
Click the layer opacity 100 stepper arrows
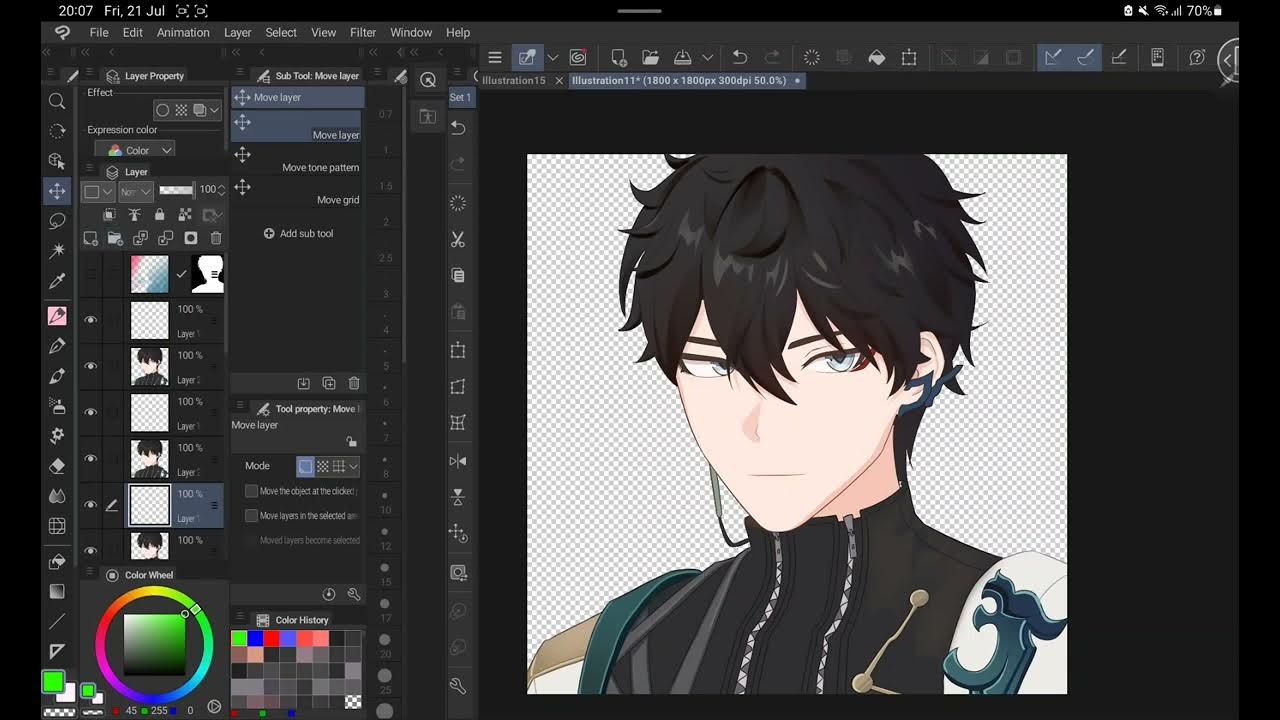[x=222, y=189]
